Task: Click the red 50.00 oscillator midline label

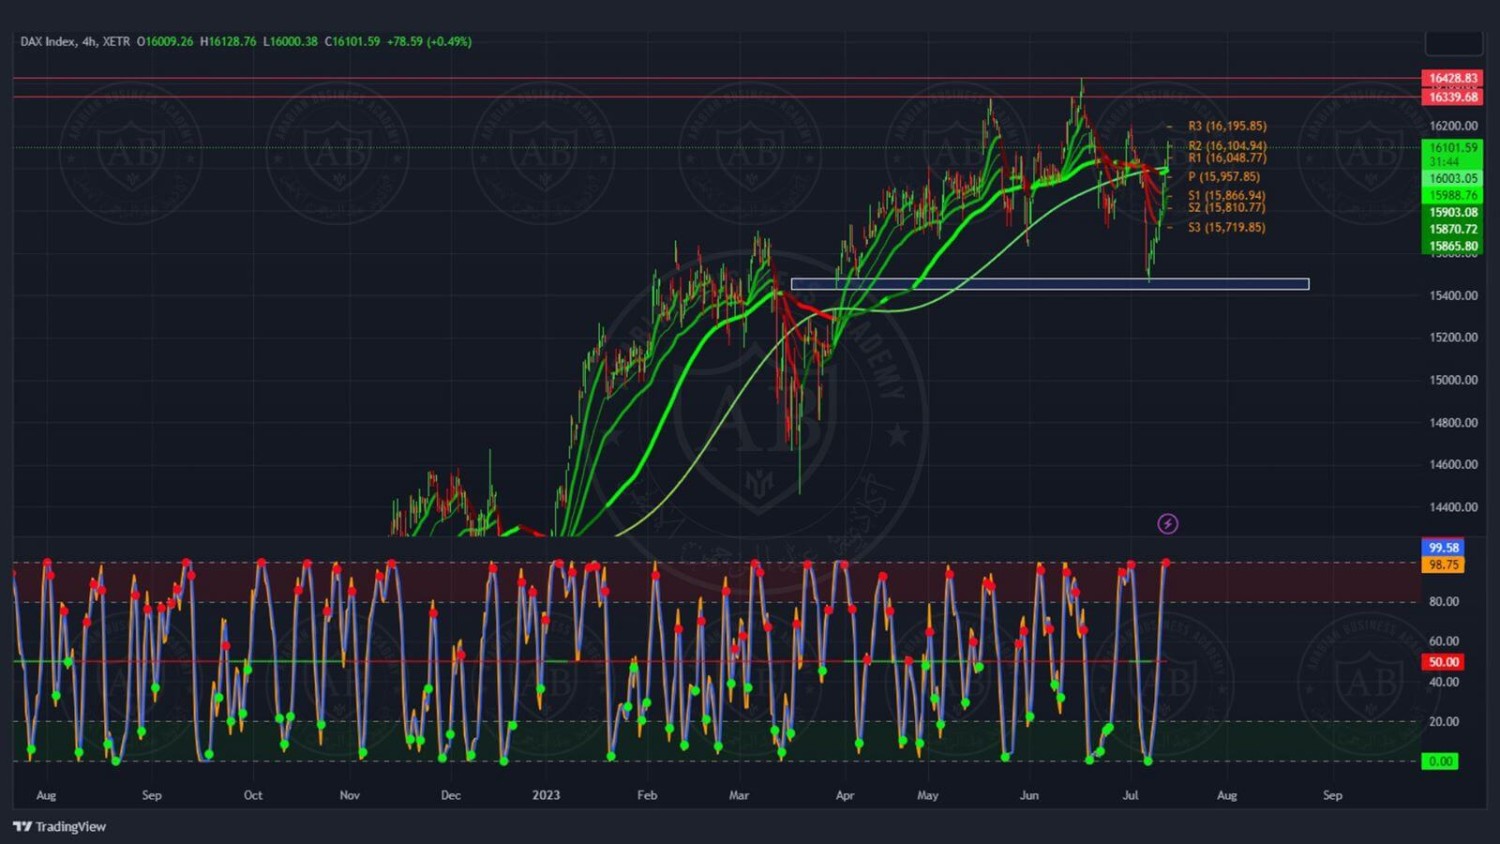Action: click(1442, 662)
